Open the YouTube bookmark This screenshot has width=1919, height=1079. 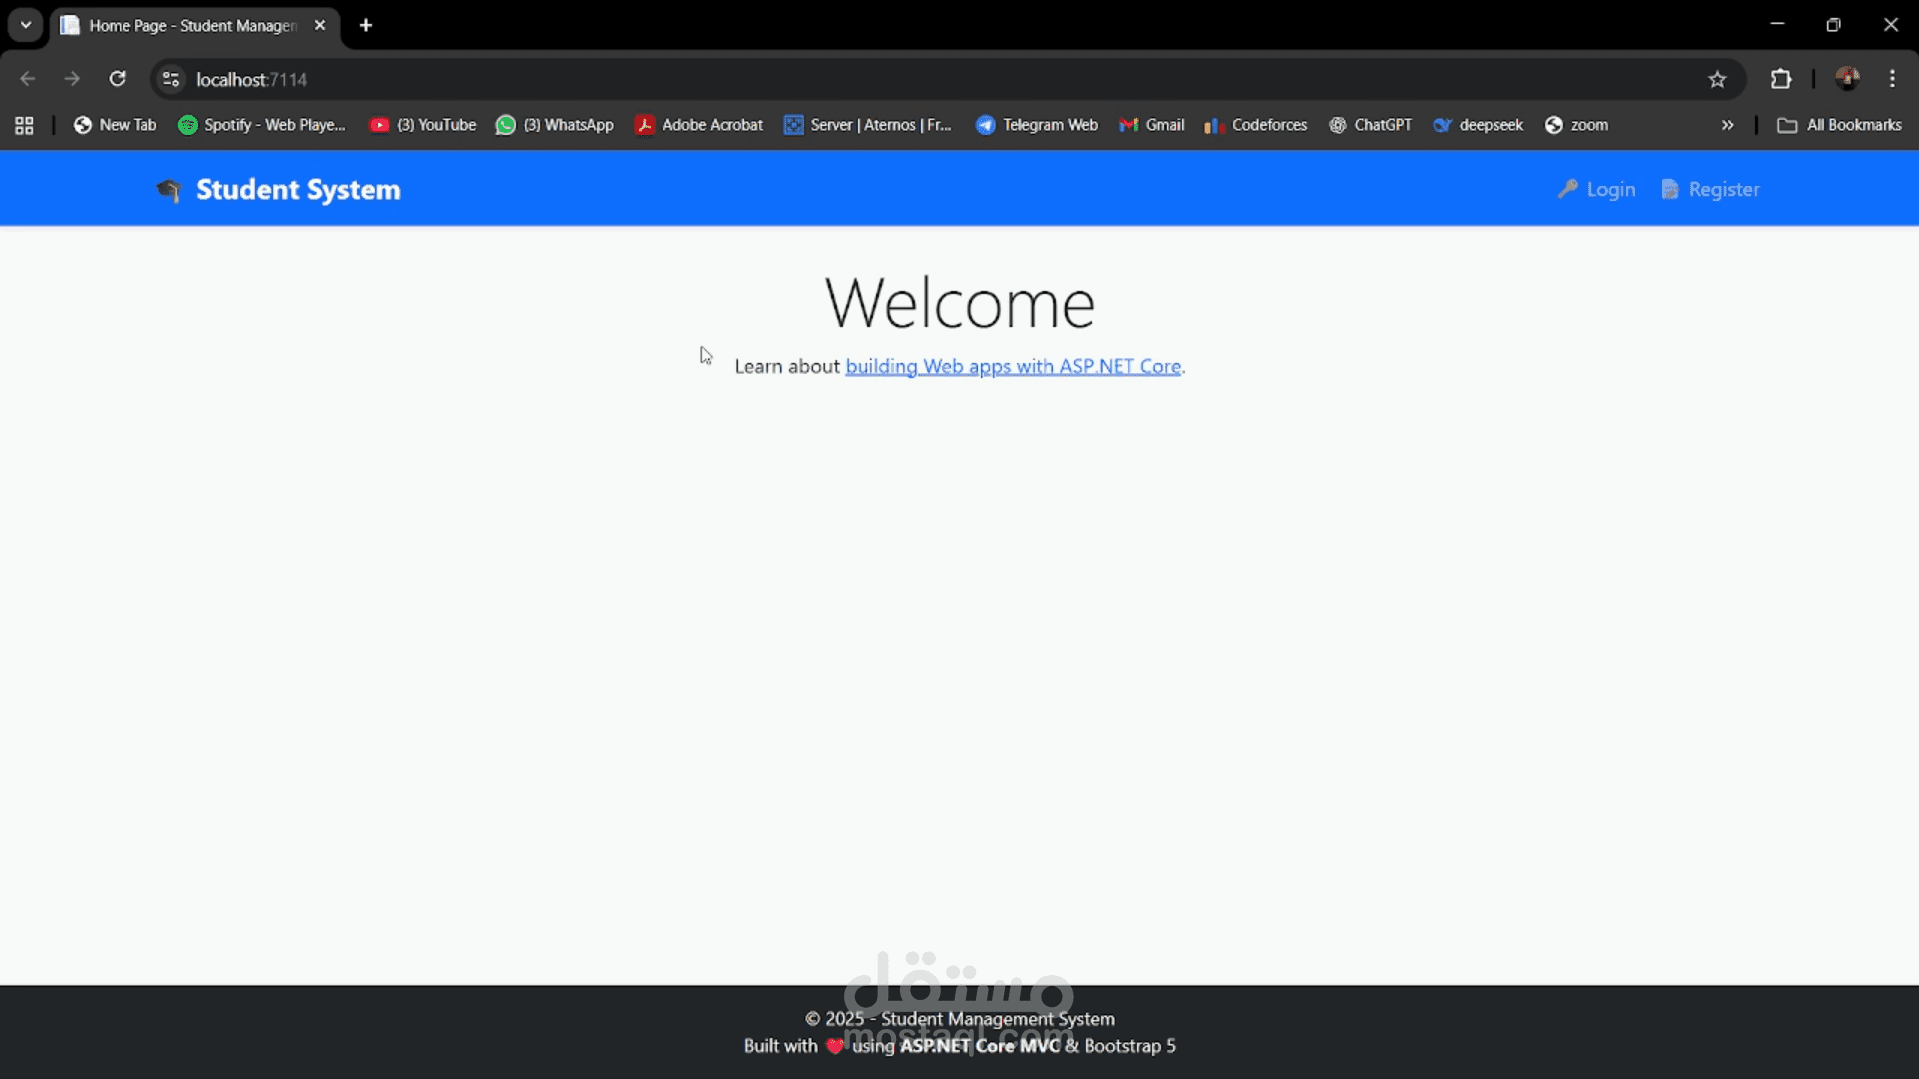pyautogui.click(x=422, y=124)
